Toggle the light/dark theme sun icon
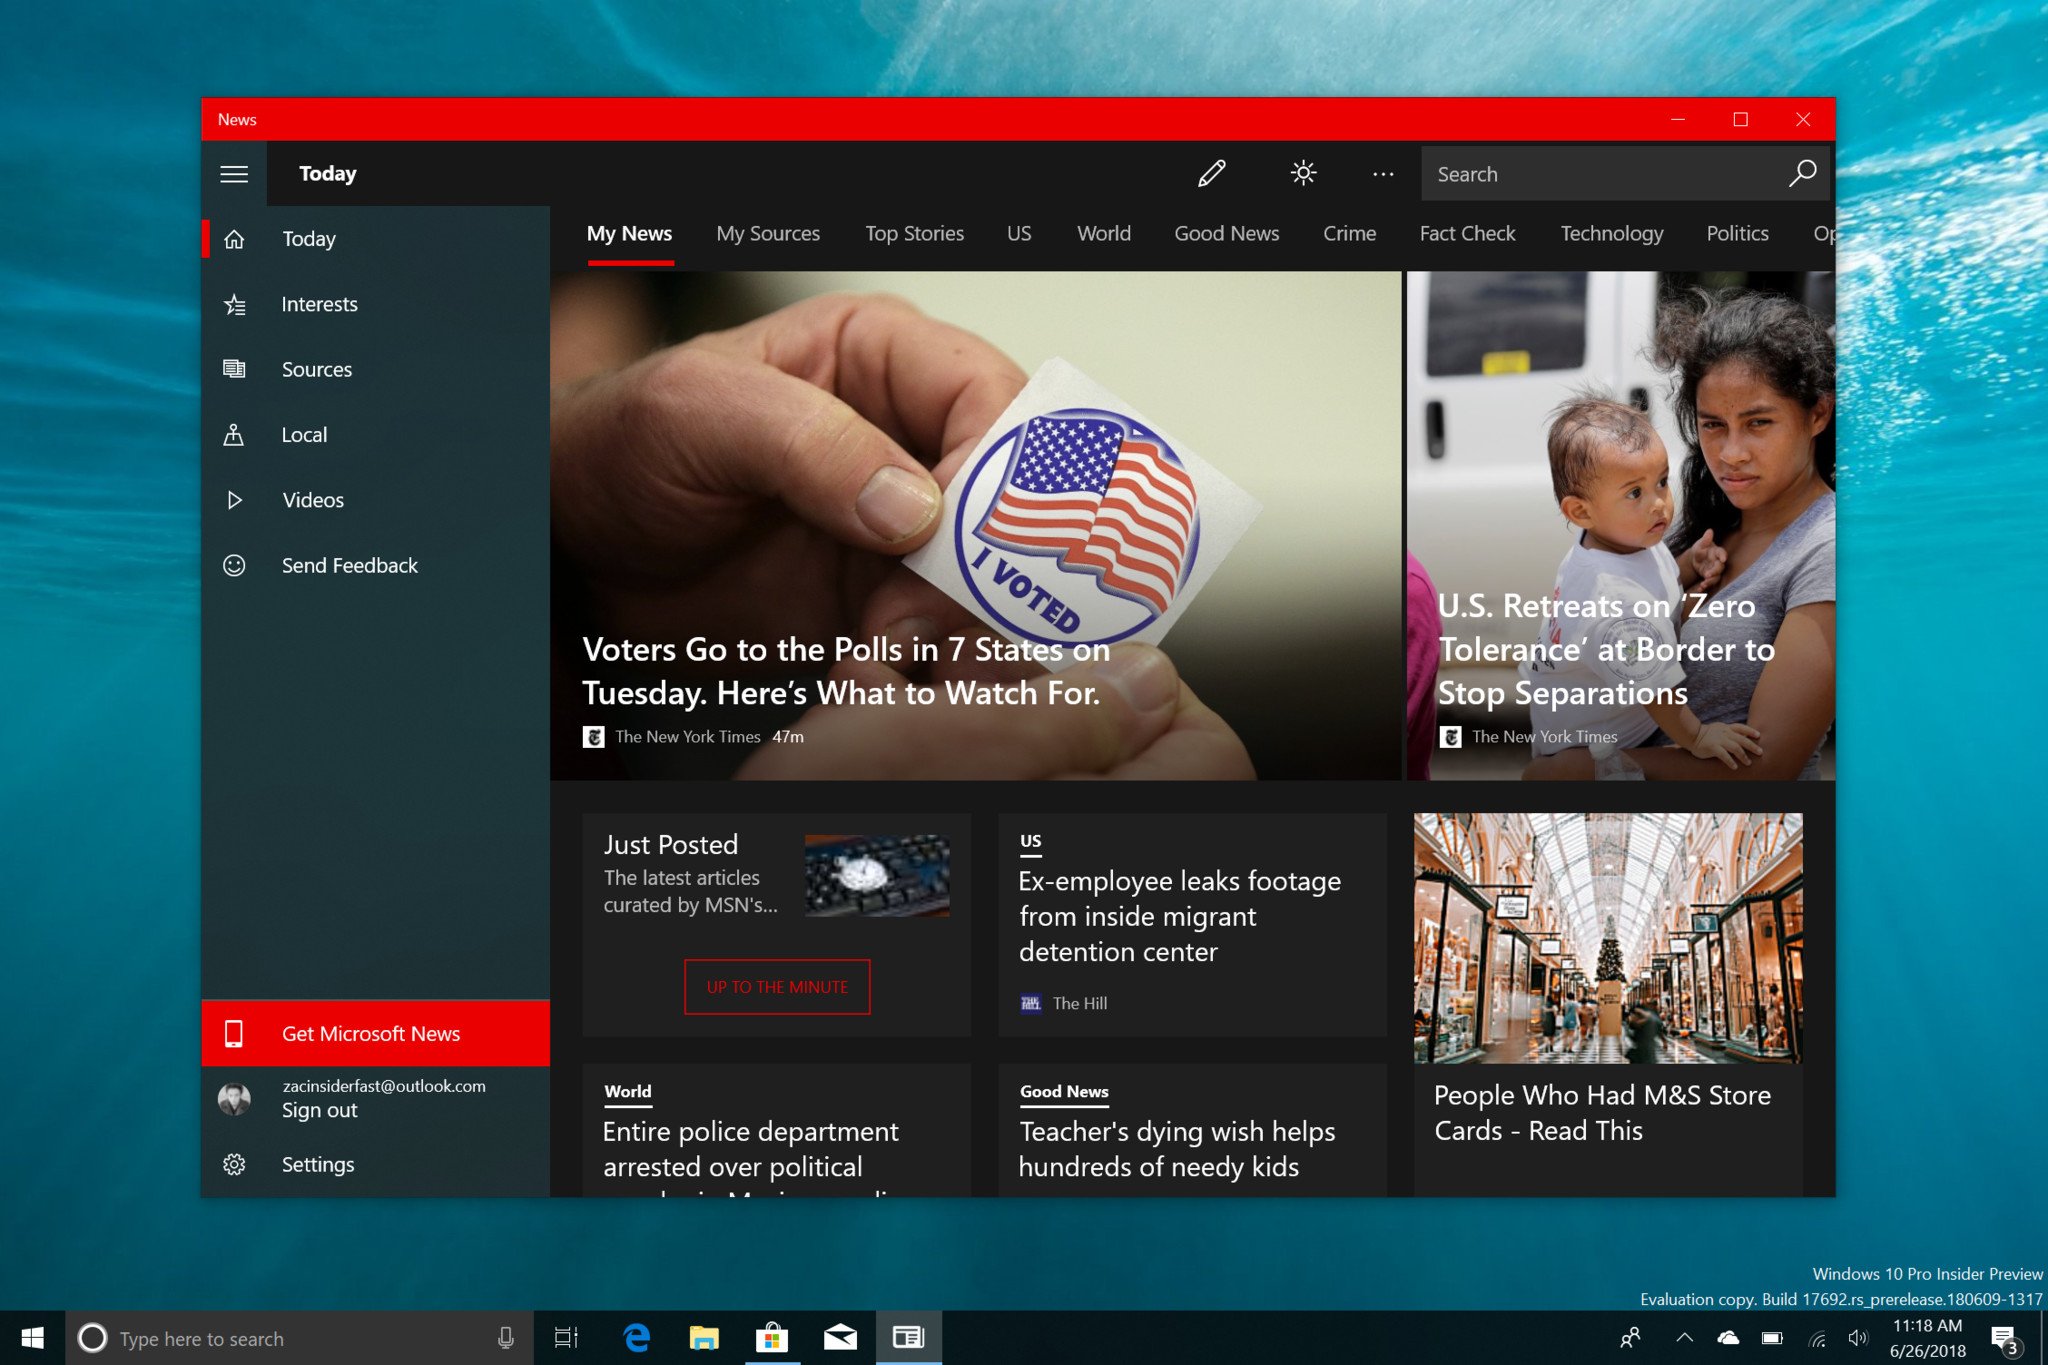The image size is (2048, 1365). point(1303,173)
